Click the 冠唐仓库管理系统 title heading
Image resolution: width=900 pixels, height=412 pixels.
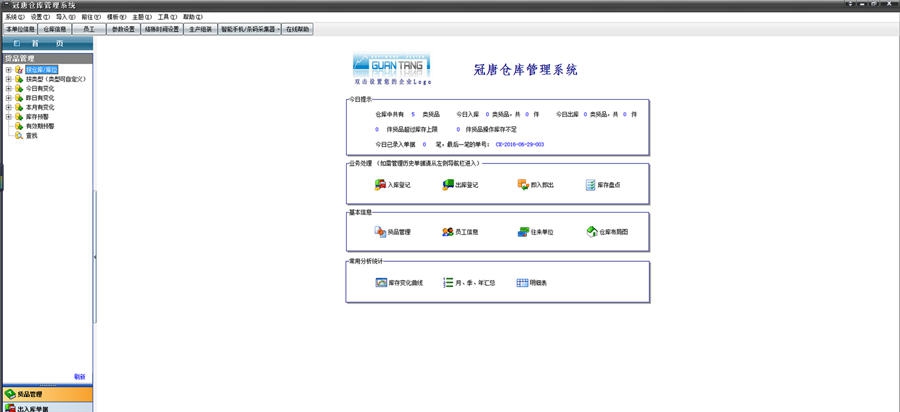(525, 70)
